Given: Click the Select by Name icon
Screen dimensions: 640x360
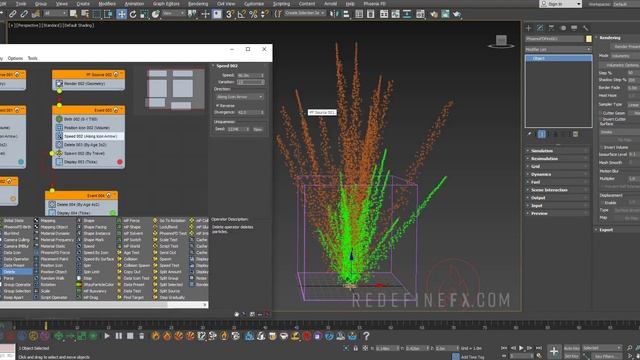Looking at the screenshot, I should [85, 14].
